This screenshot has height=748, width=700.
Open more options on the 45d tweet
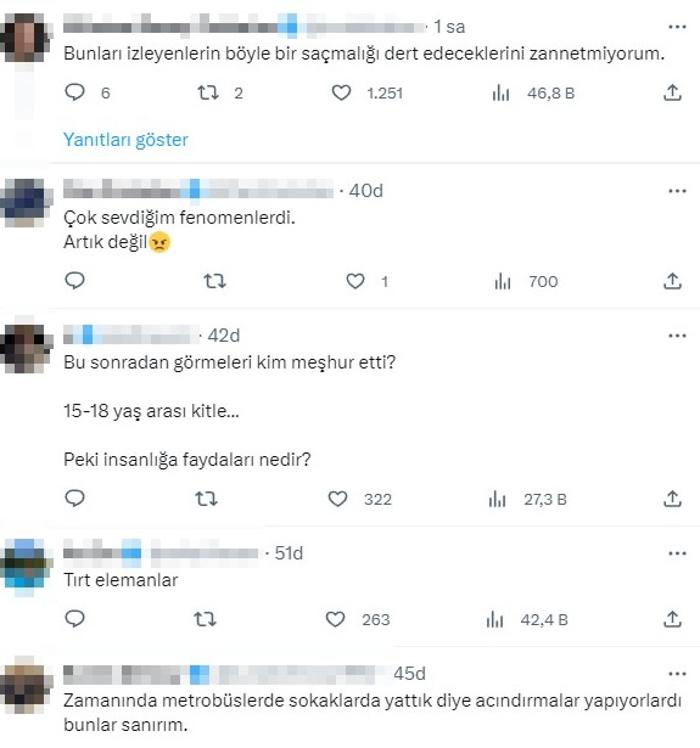pyautogui.click(x=677, y=674)
